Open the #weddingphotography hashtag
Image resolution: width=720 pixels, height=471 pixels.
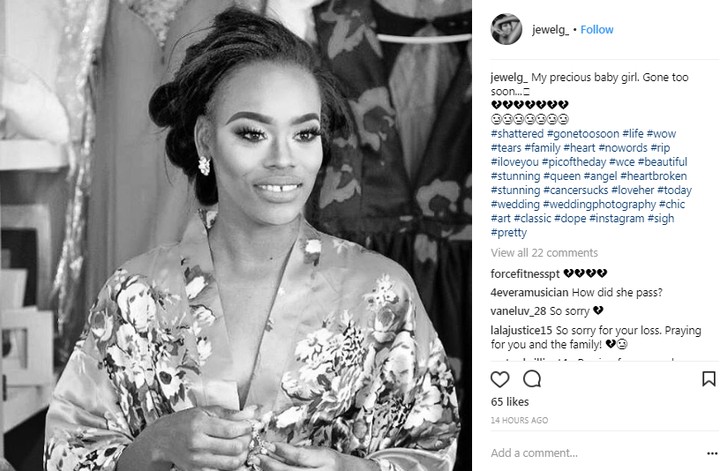click(x=599, y=205)
